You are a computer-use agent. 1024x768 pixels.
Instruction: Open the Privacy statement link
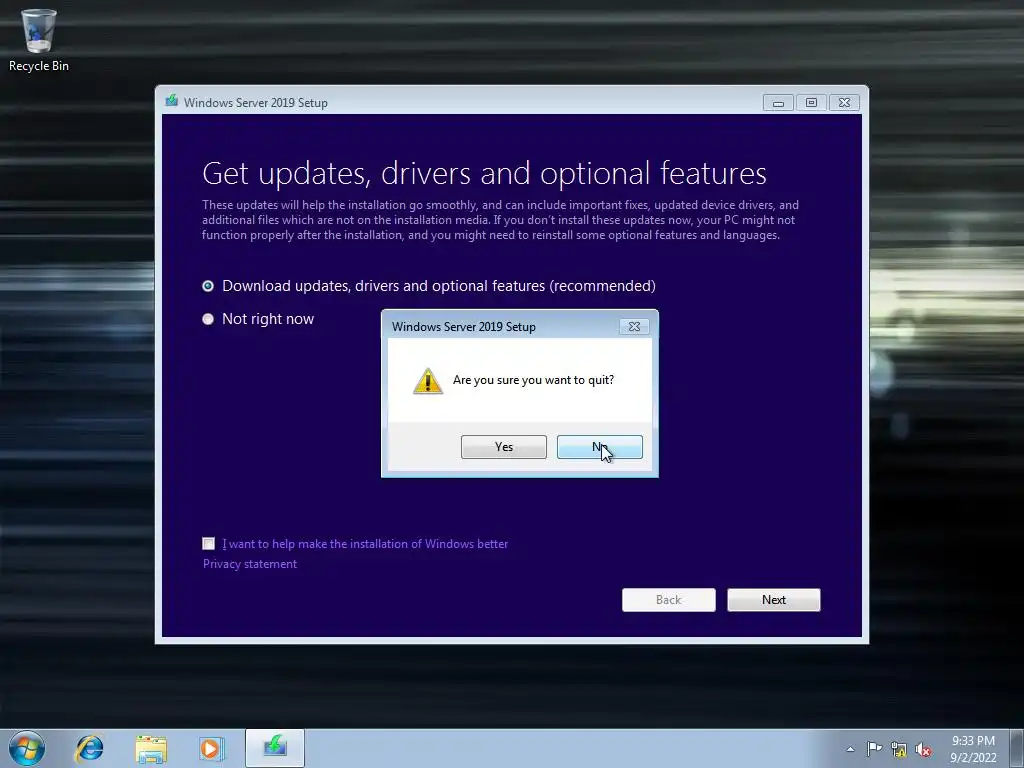249,564
